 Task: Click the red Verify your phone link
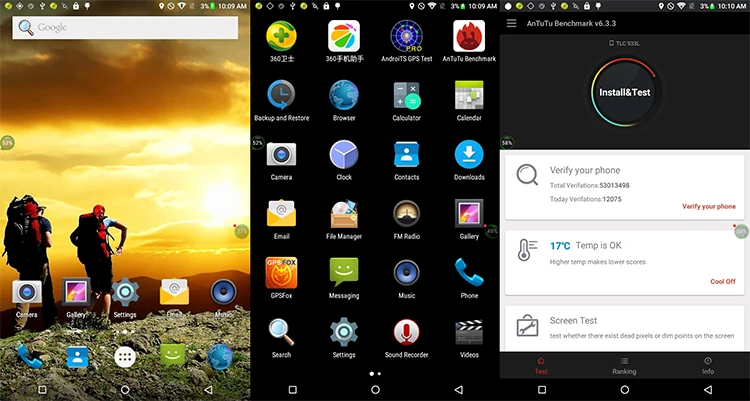[x=708, y=206]
